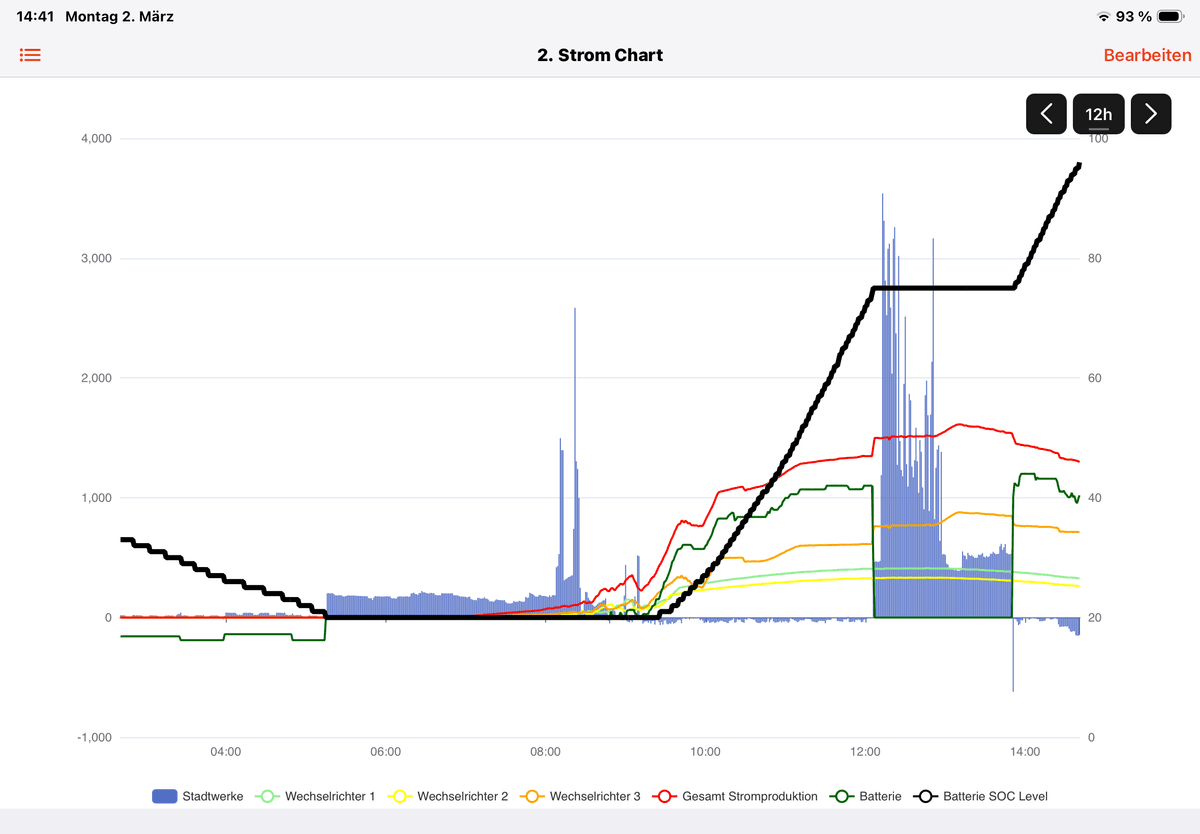This screenshot has width=1200, height=834.
Task: Click the 2,000 left axis label
Action: click(96, 378)
